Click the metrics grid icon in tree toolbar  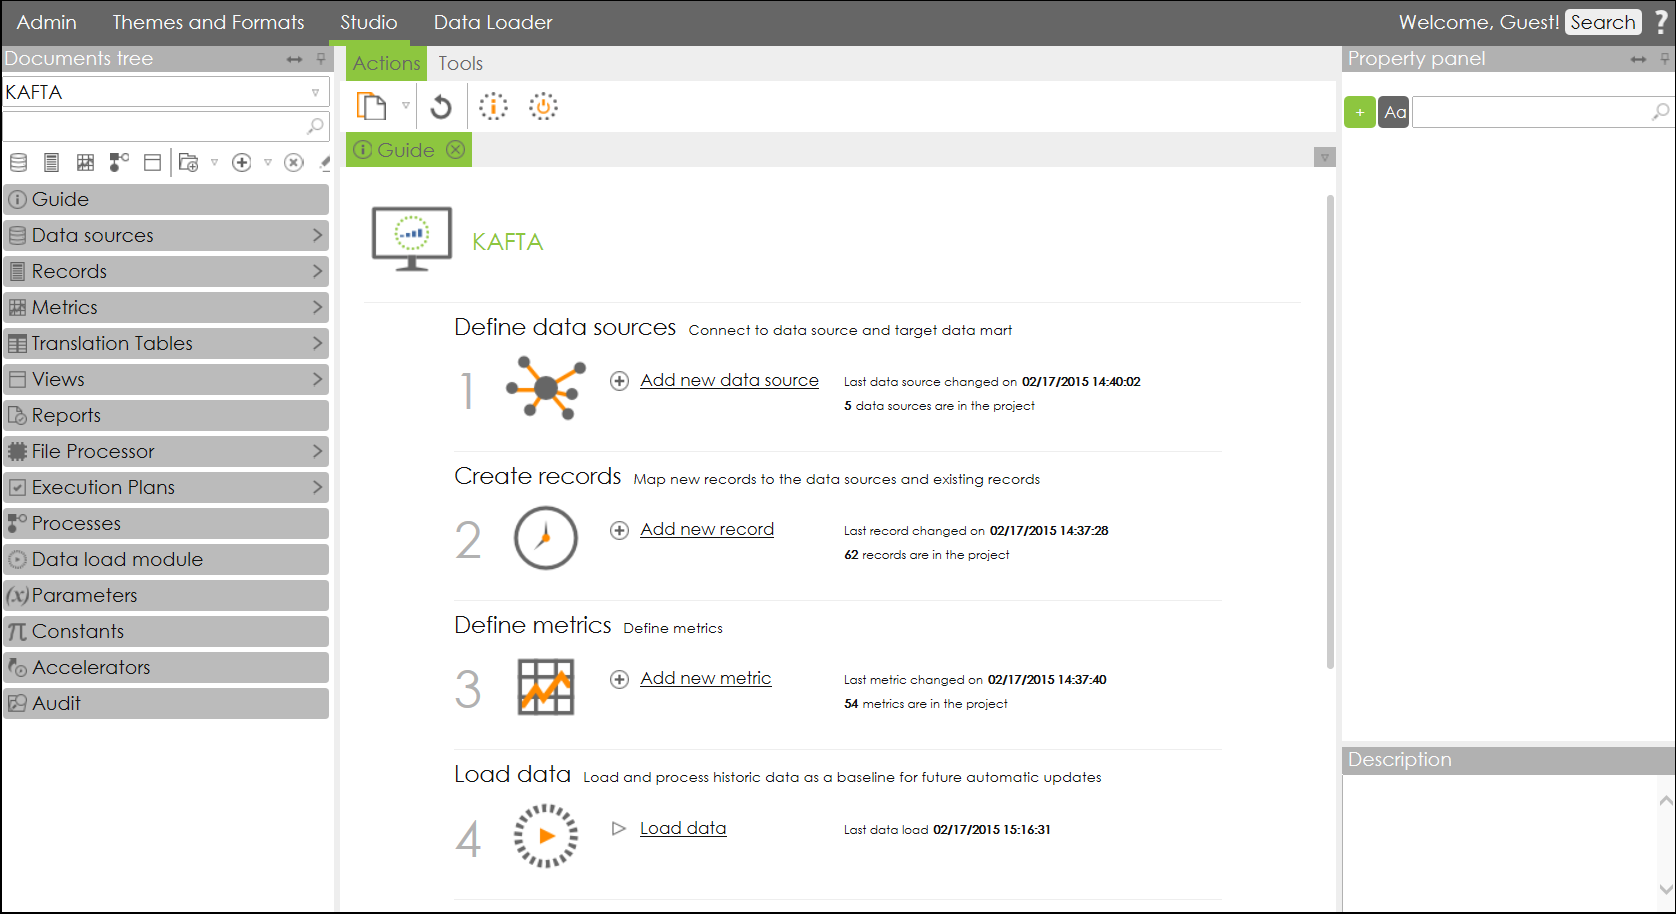86,162
